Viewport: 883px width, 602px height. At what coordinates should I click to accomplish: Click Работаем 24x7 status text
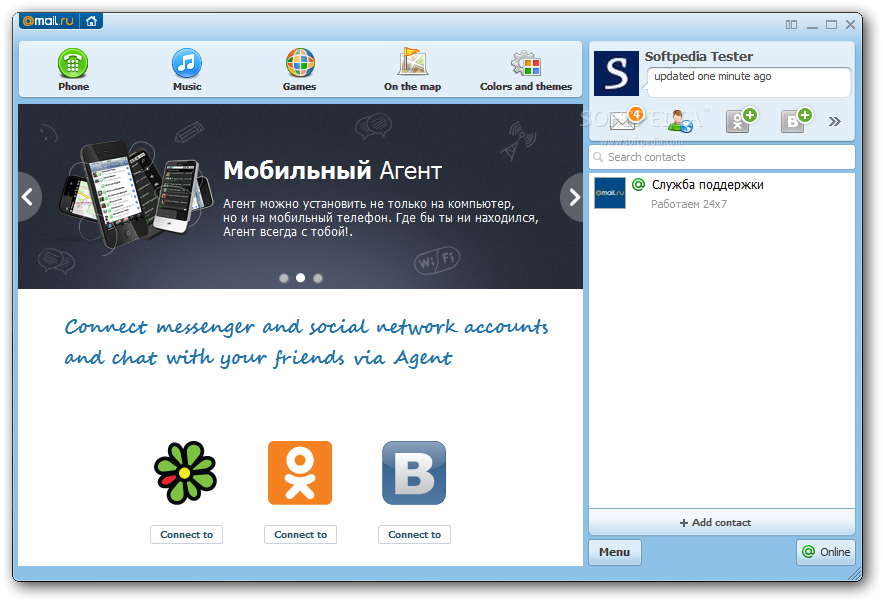(689, 204)
